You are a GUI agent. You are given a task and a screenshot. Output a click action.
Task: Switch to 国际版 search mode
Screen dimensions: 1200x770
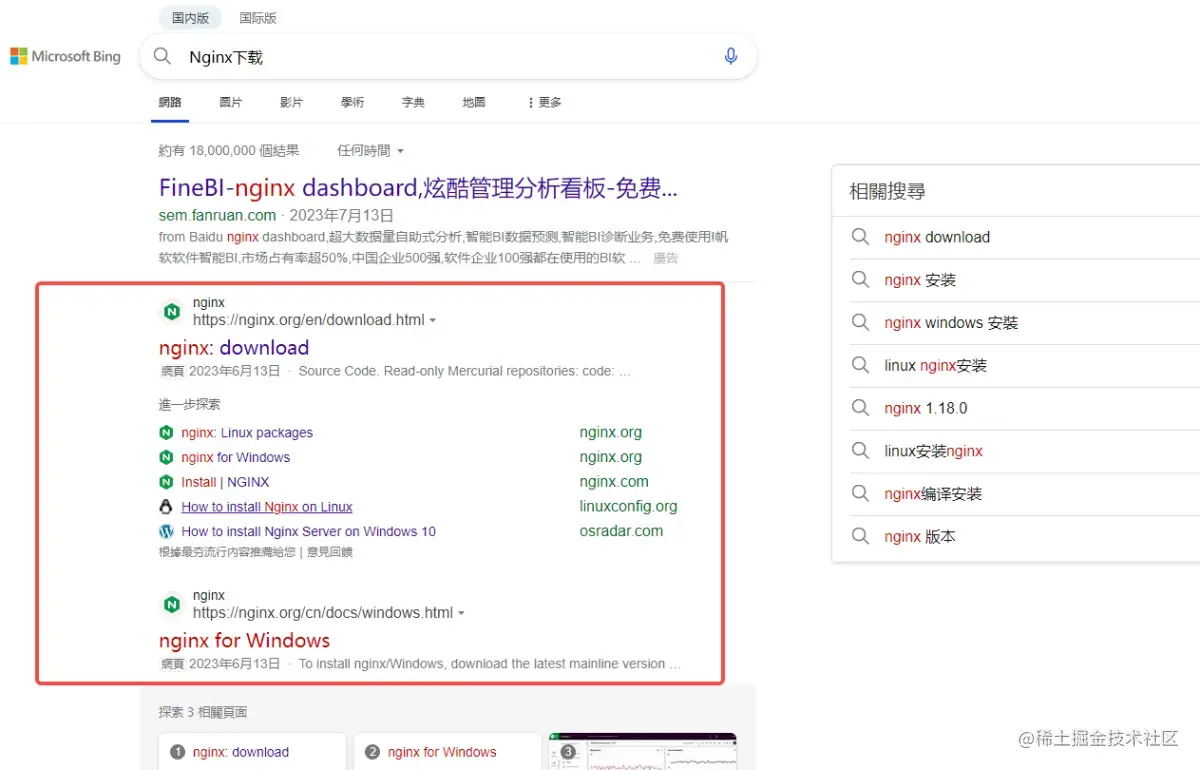tap(258, 18)
